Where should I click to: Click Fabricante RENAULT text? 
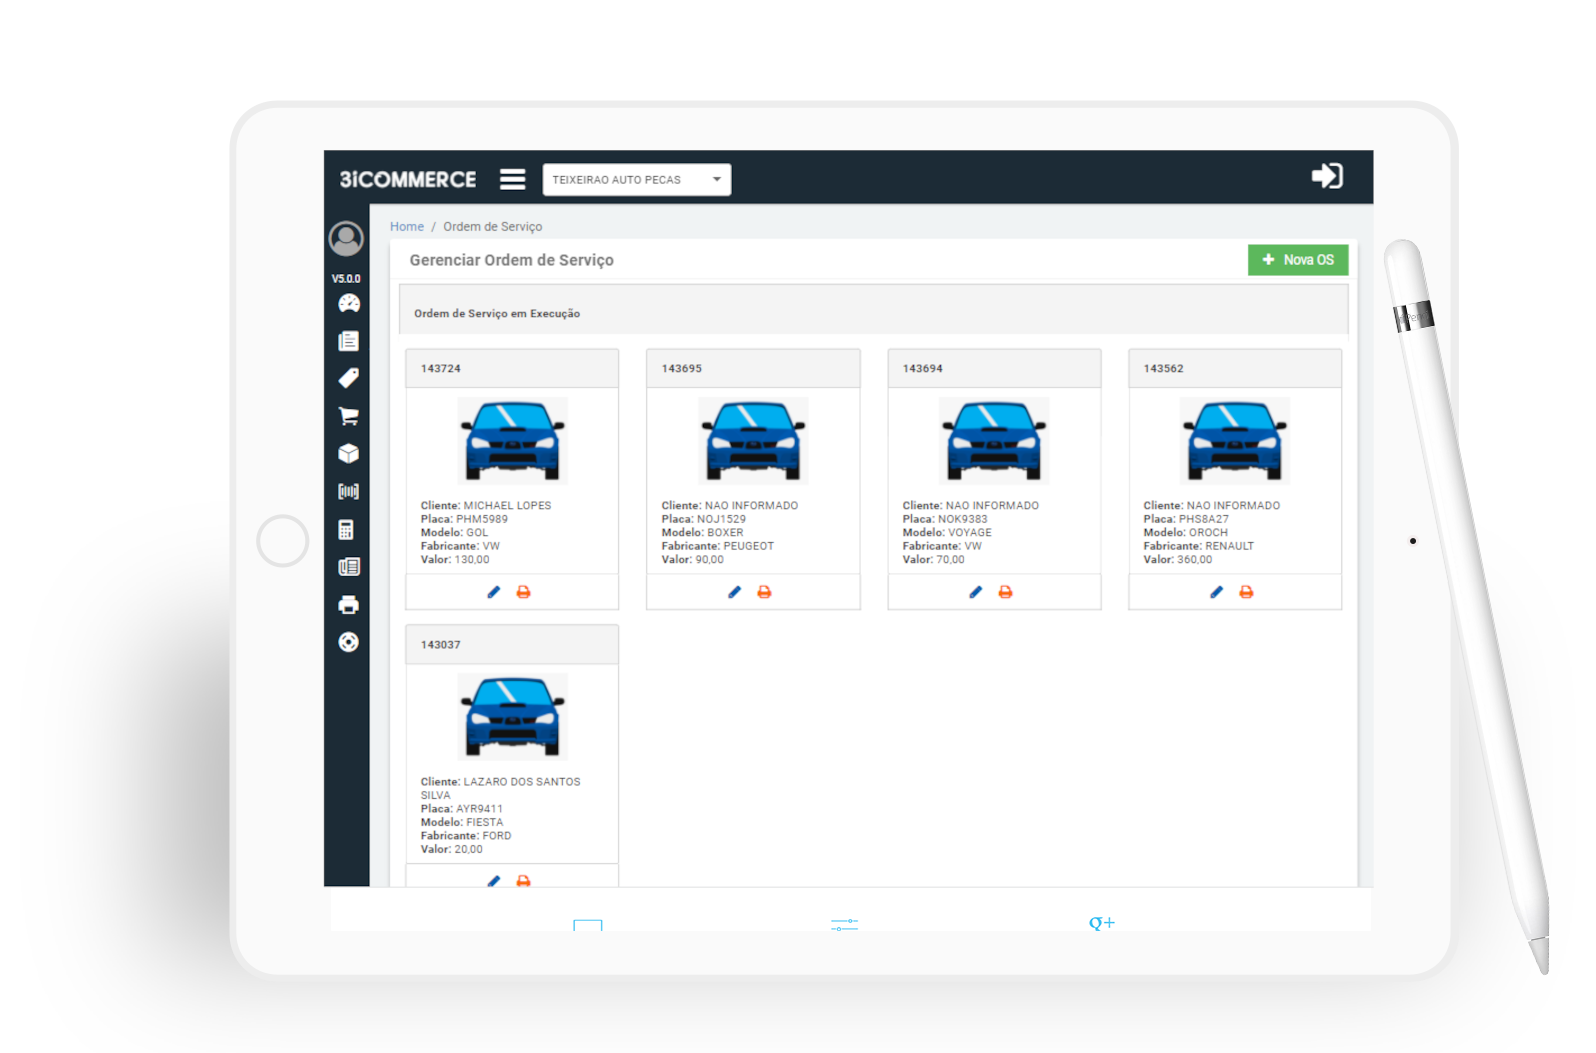pos(1229,546)
